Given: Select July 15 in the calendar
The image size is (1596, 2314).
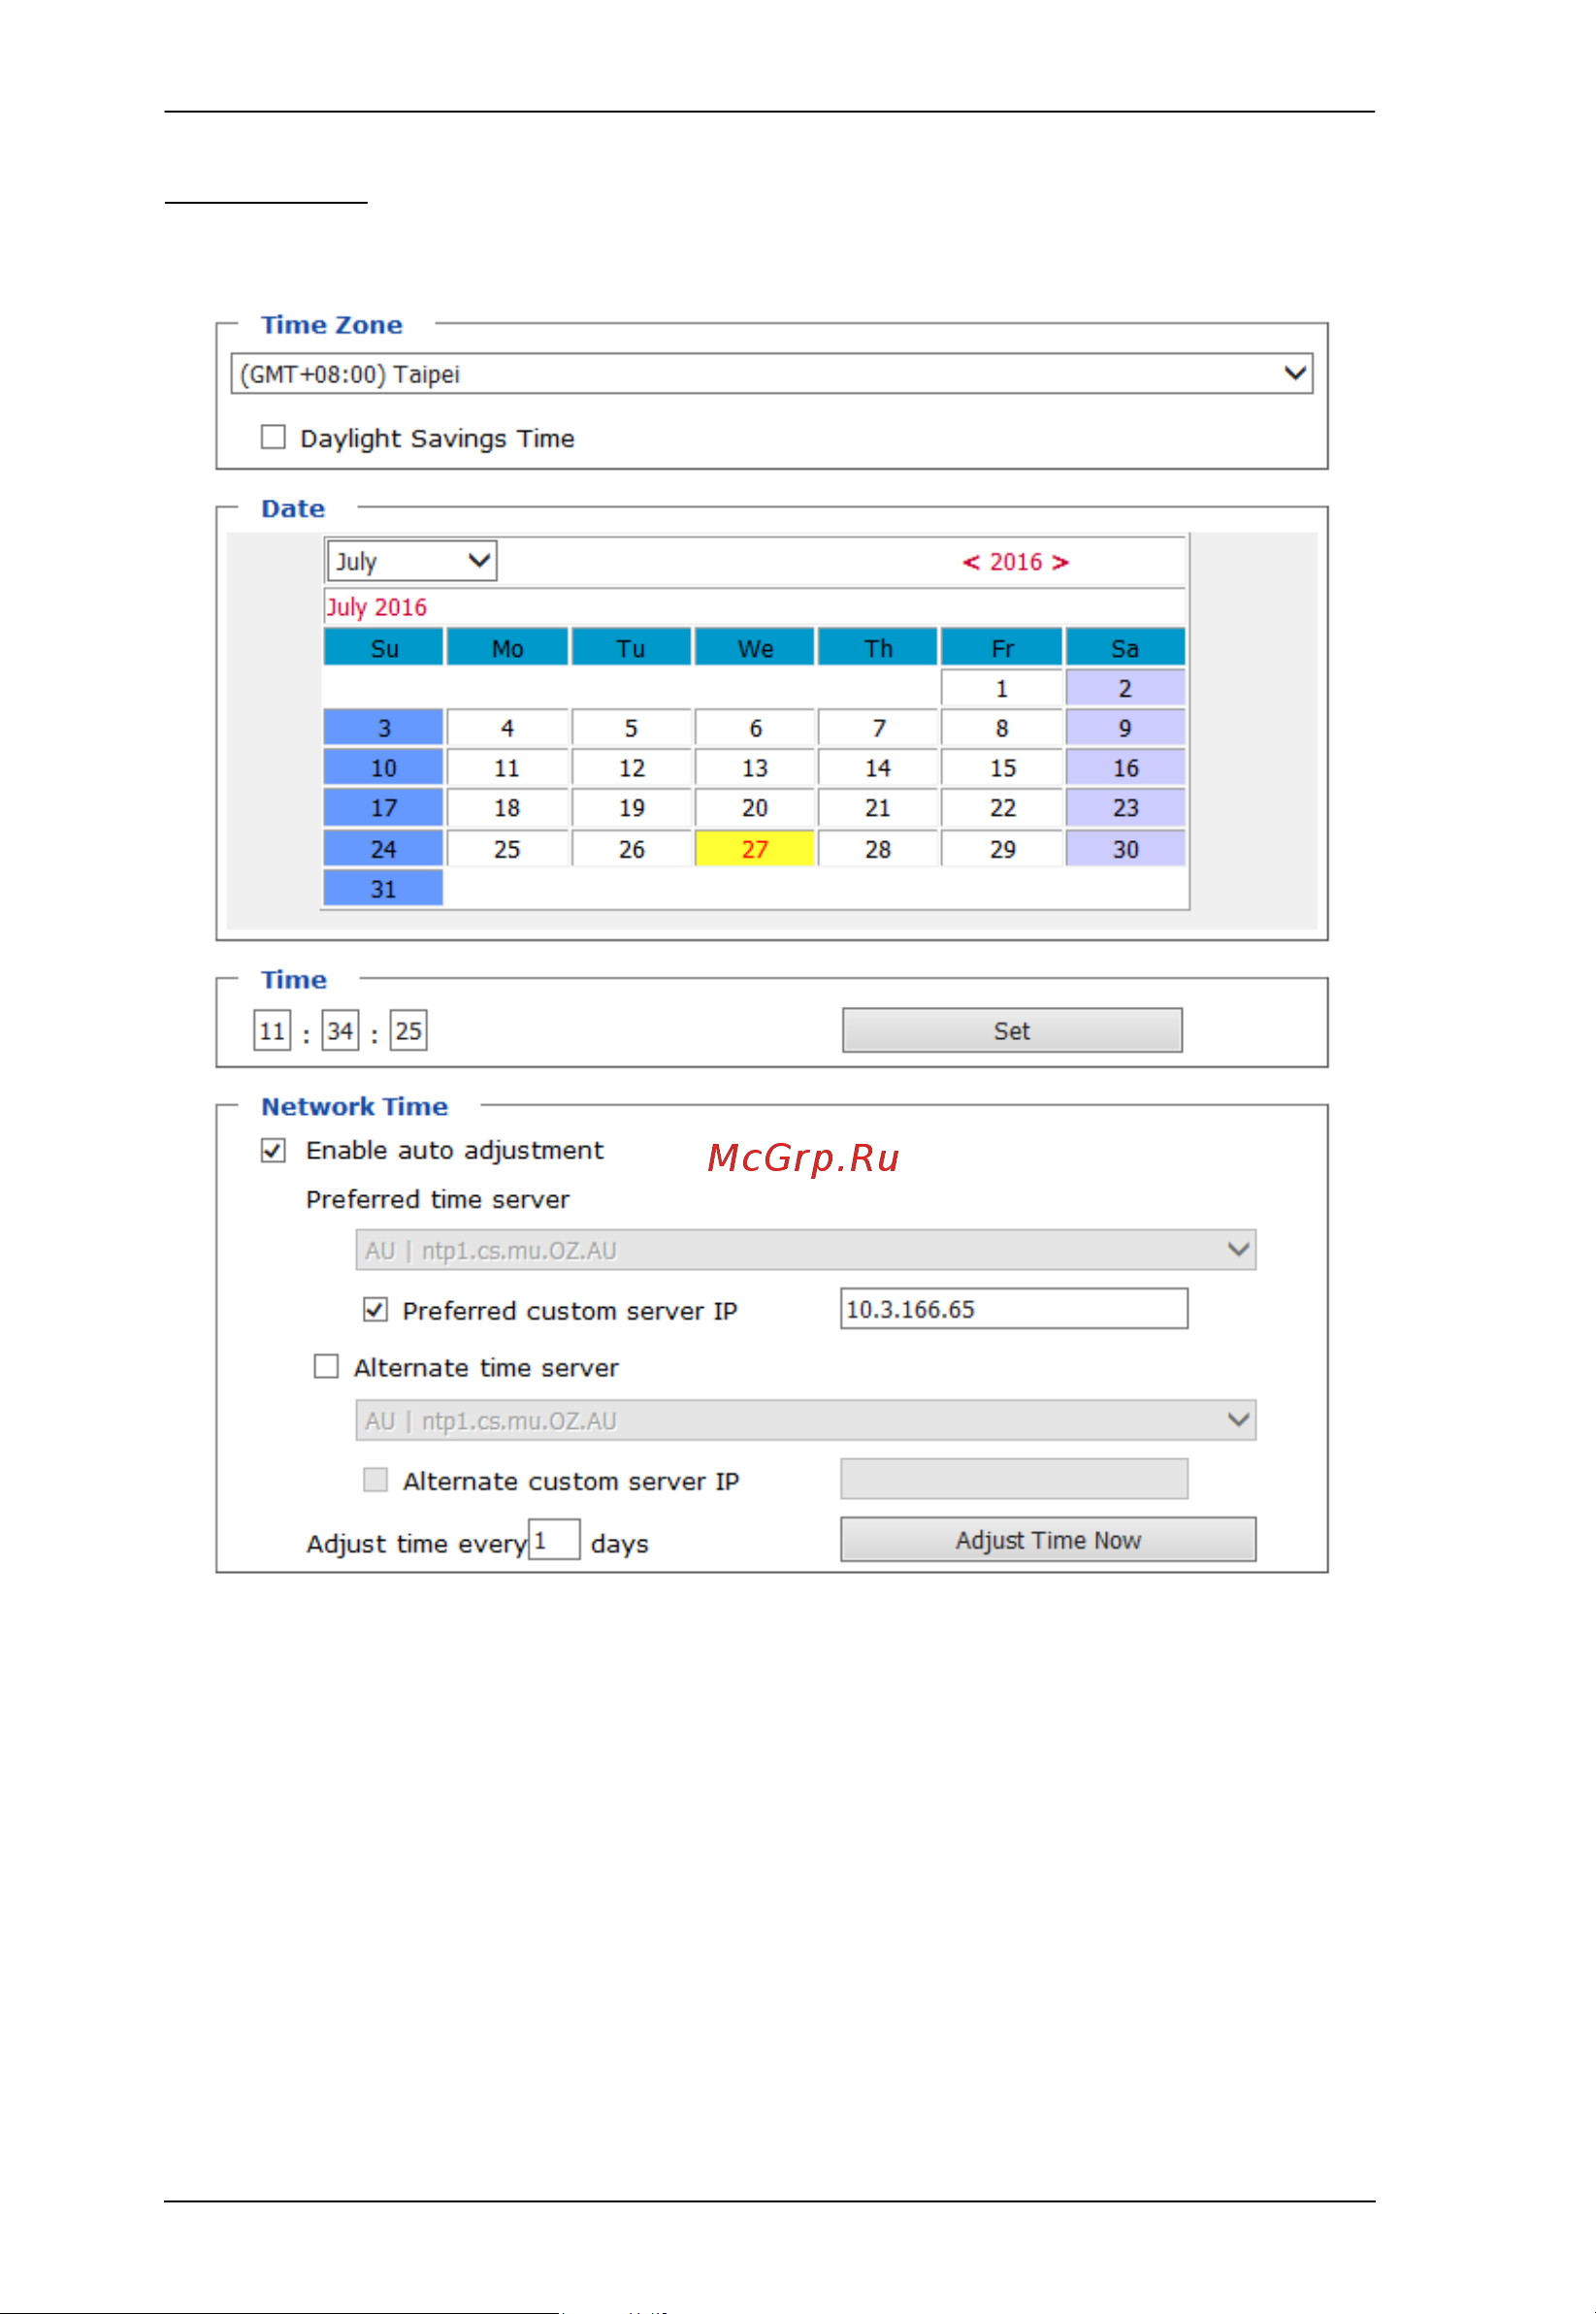Looking at the screenshot, I should pos(1001,768).
